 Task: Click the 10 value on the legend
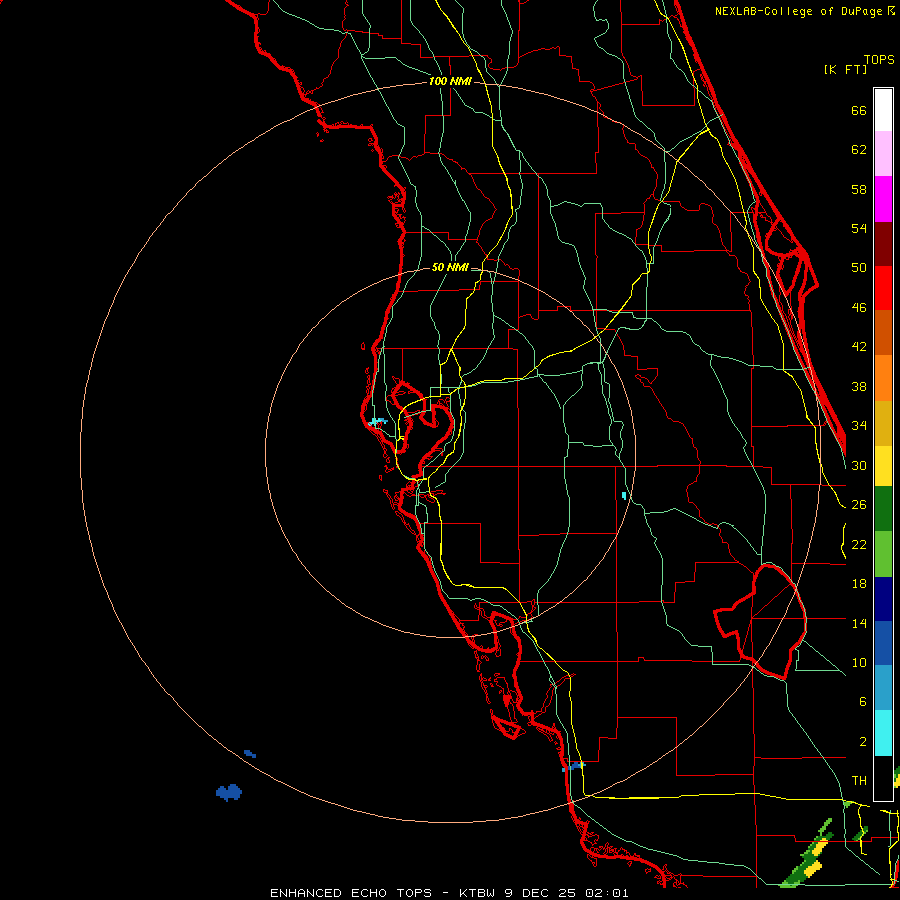click(x=859, y=662)
